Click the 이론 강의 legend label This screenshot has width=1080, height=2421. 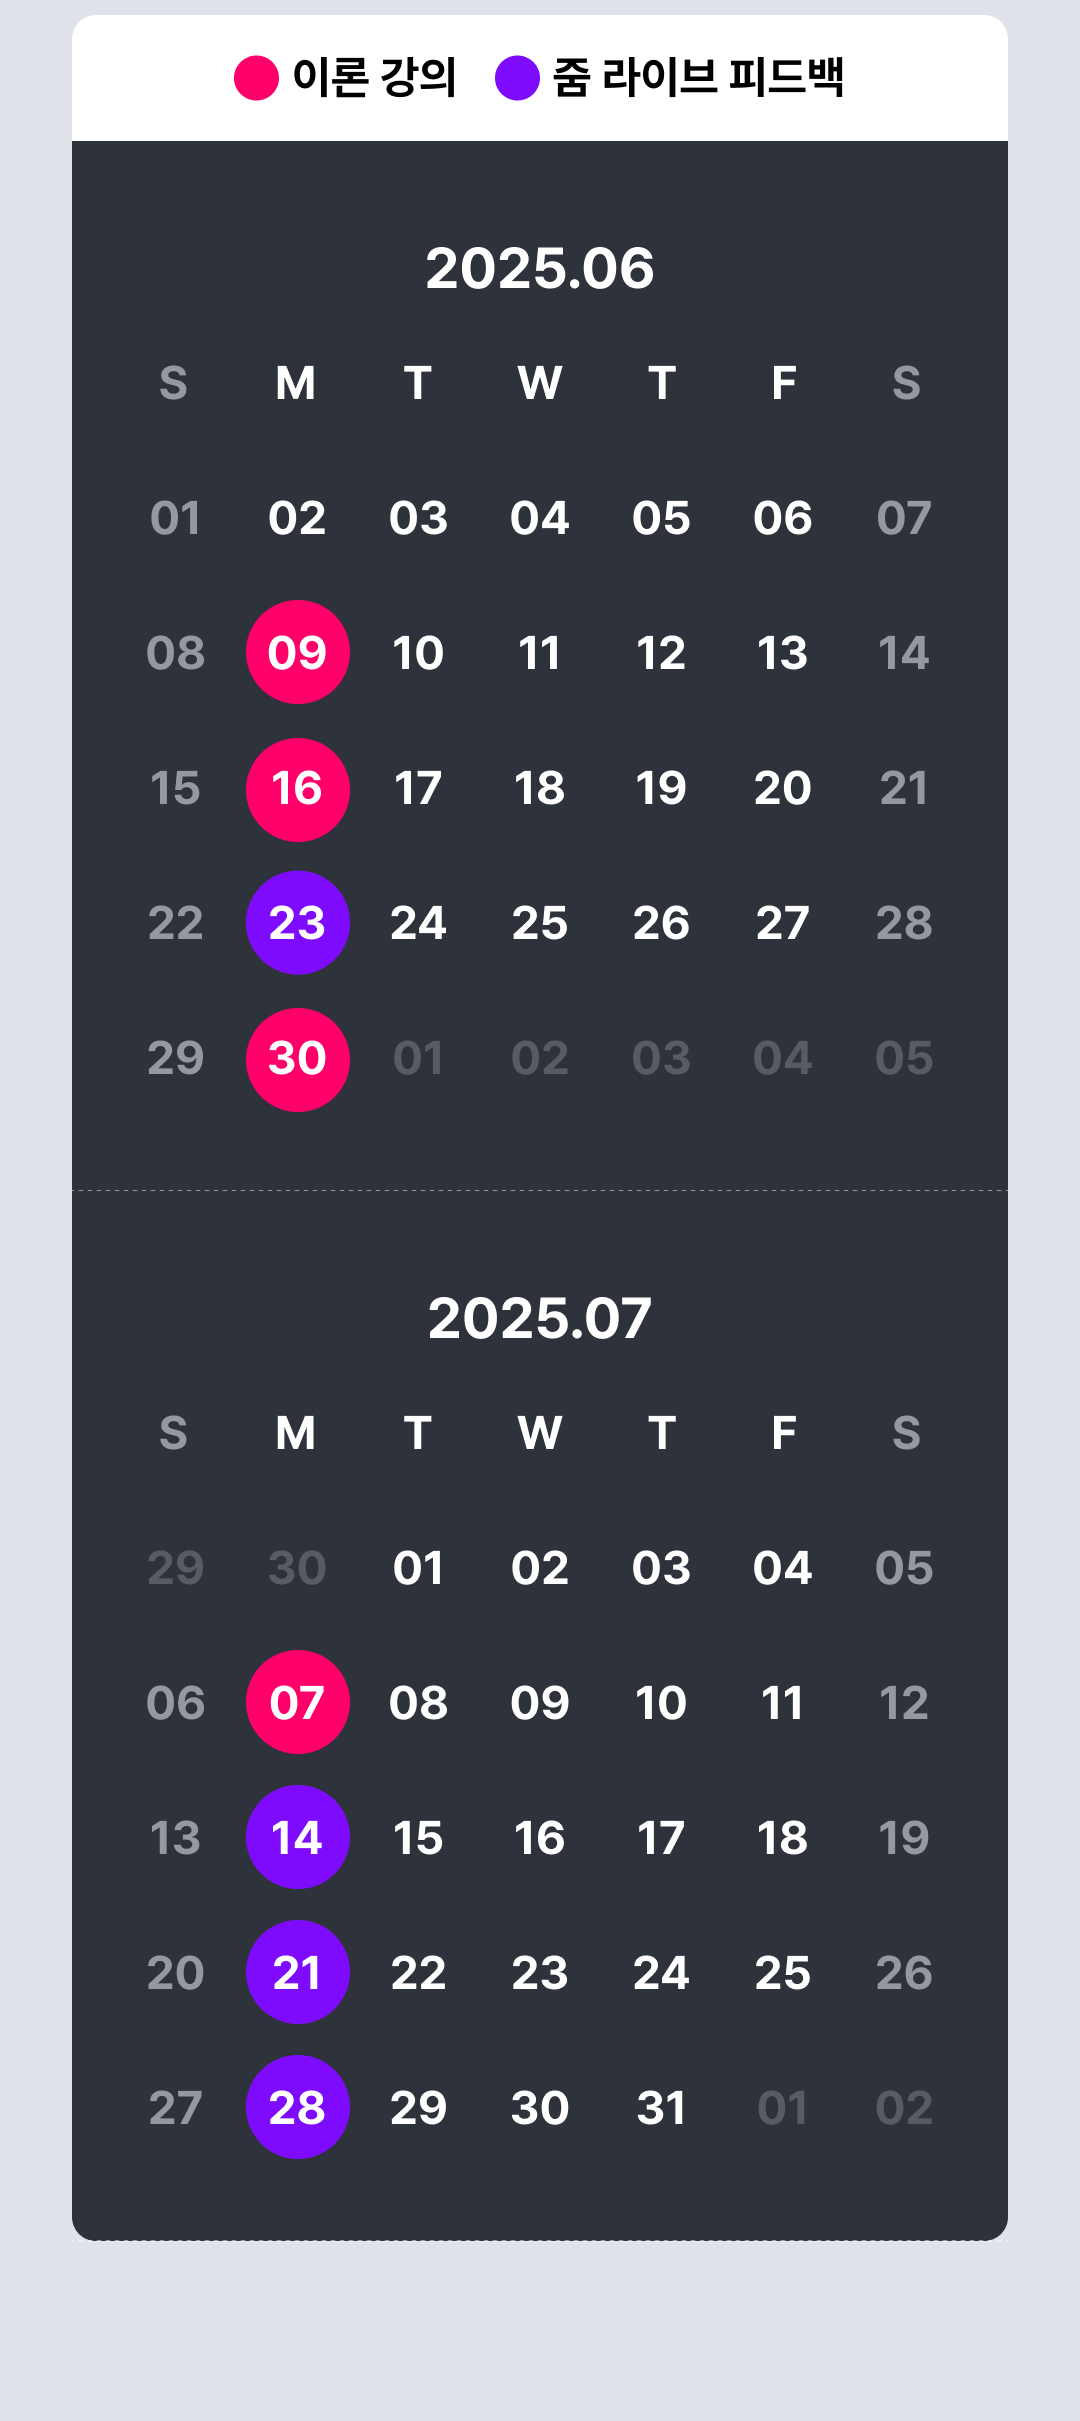pyautogui.click(x=374, y=78)
